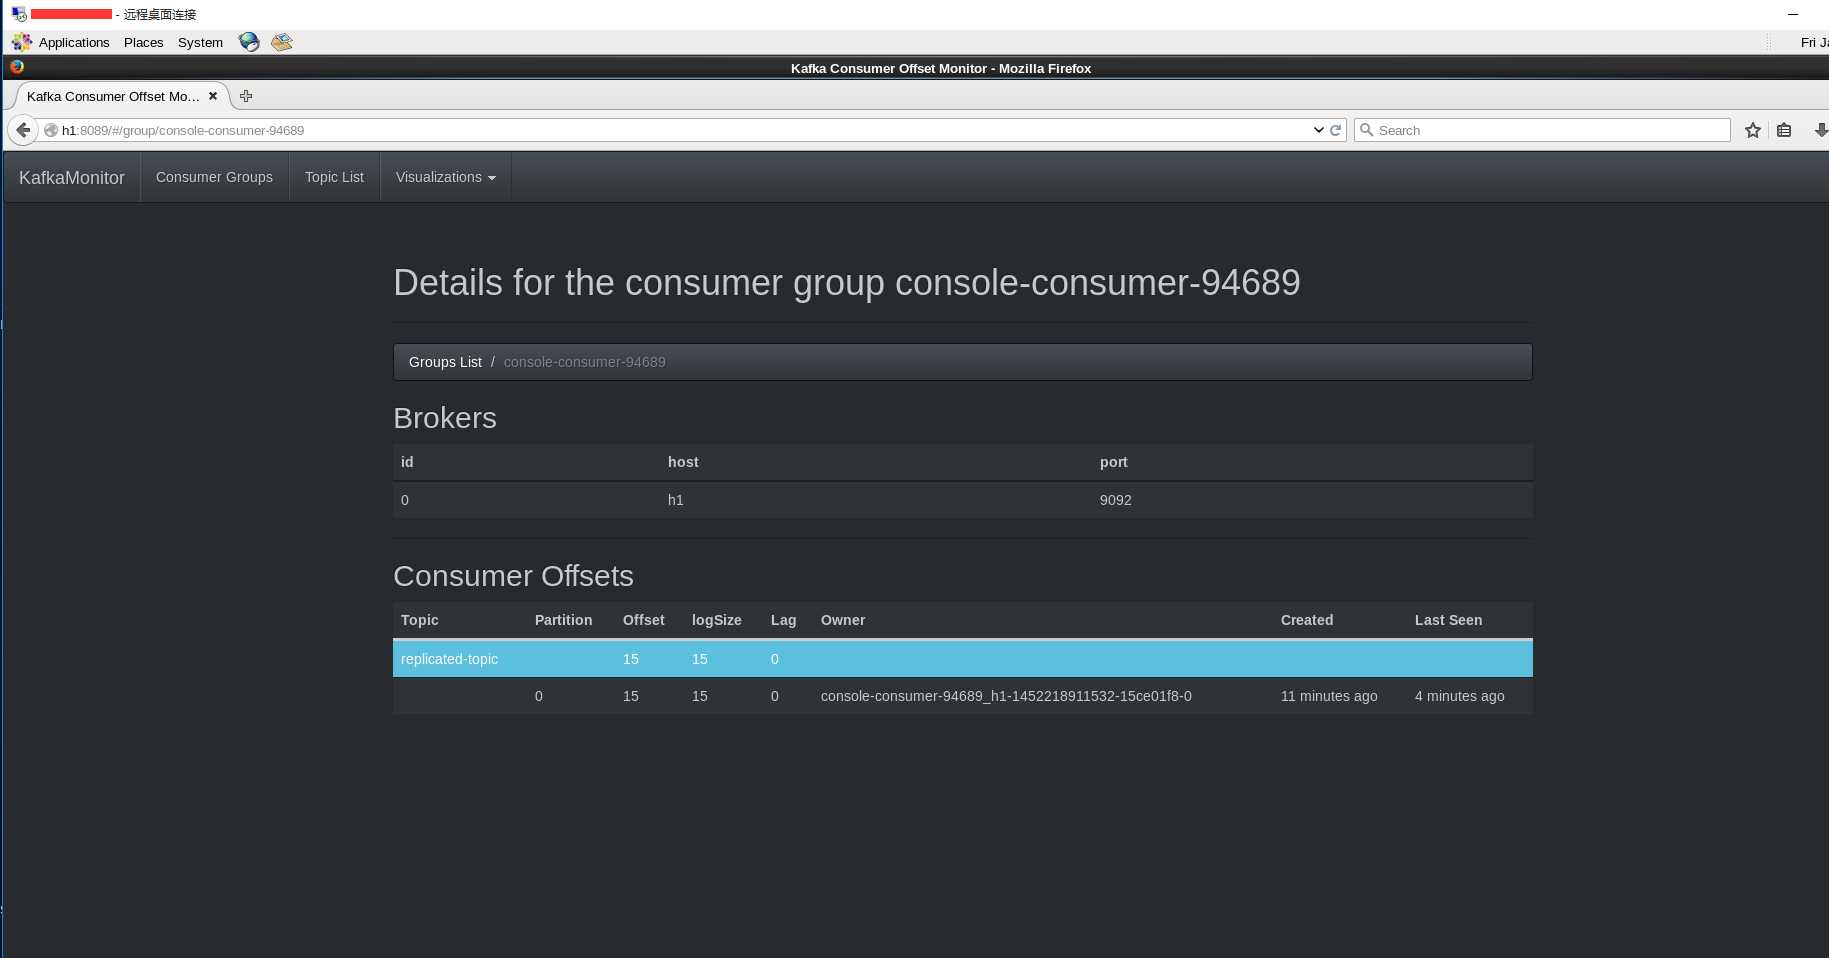Open URL history dropdown arrow
Viewport: 1829px width, 958px height.
(x=1318, y=130)
